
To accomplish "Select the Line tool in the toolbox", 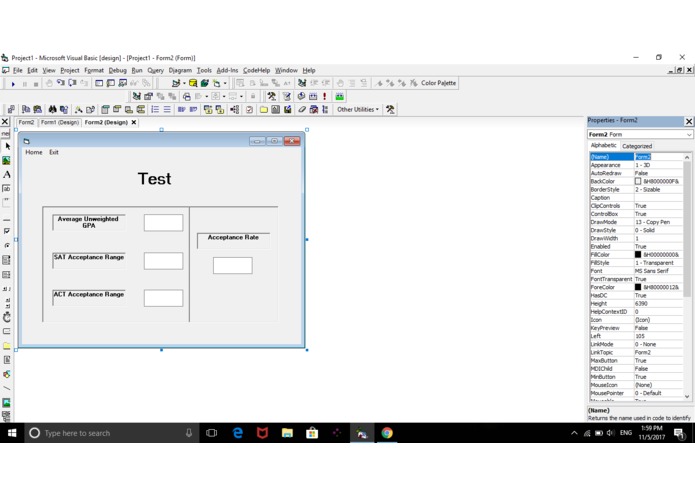I will (x=7, y=388).
